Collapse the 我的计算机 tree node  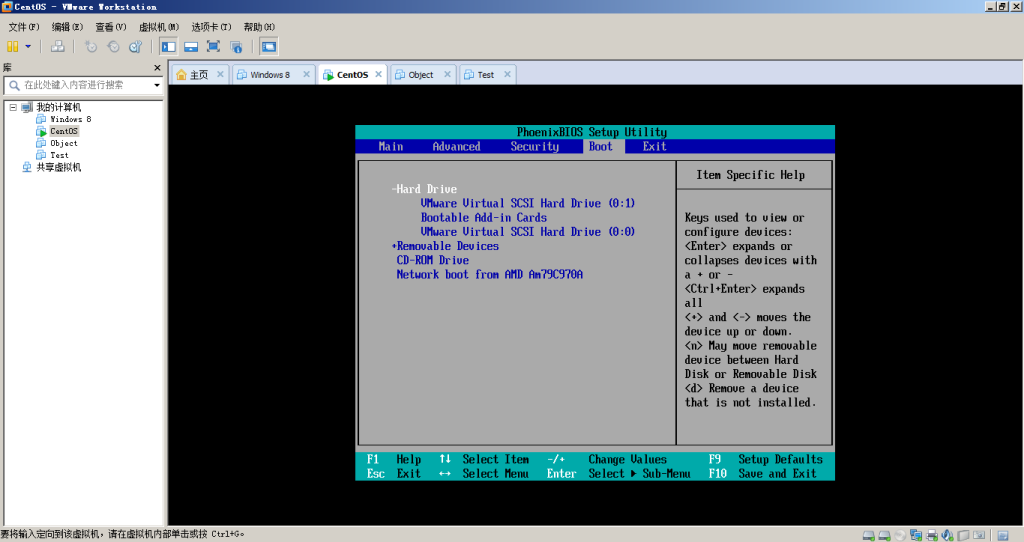click(x=13, y=107)
